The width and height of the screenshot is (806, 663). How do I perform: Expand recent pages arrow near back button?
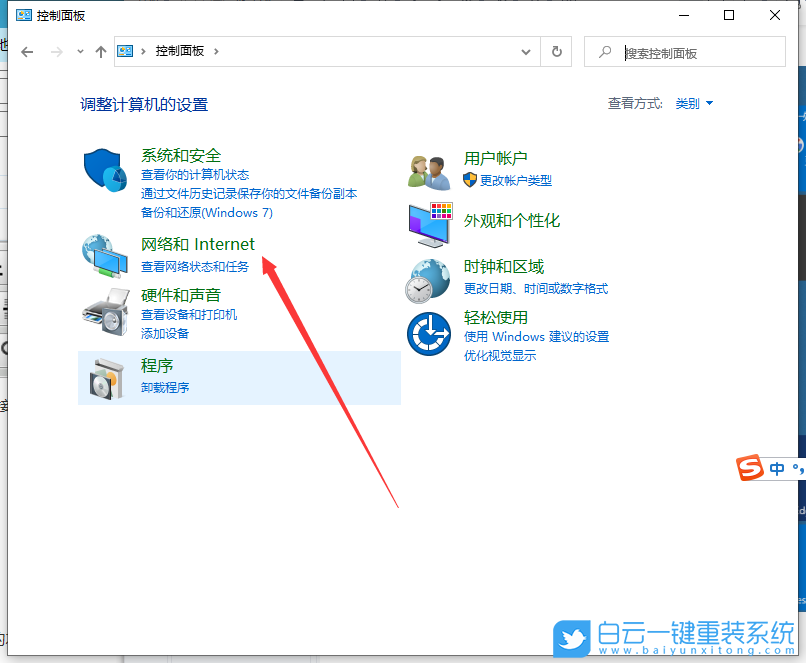pyautogui.click(x=79, y=51)
